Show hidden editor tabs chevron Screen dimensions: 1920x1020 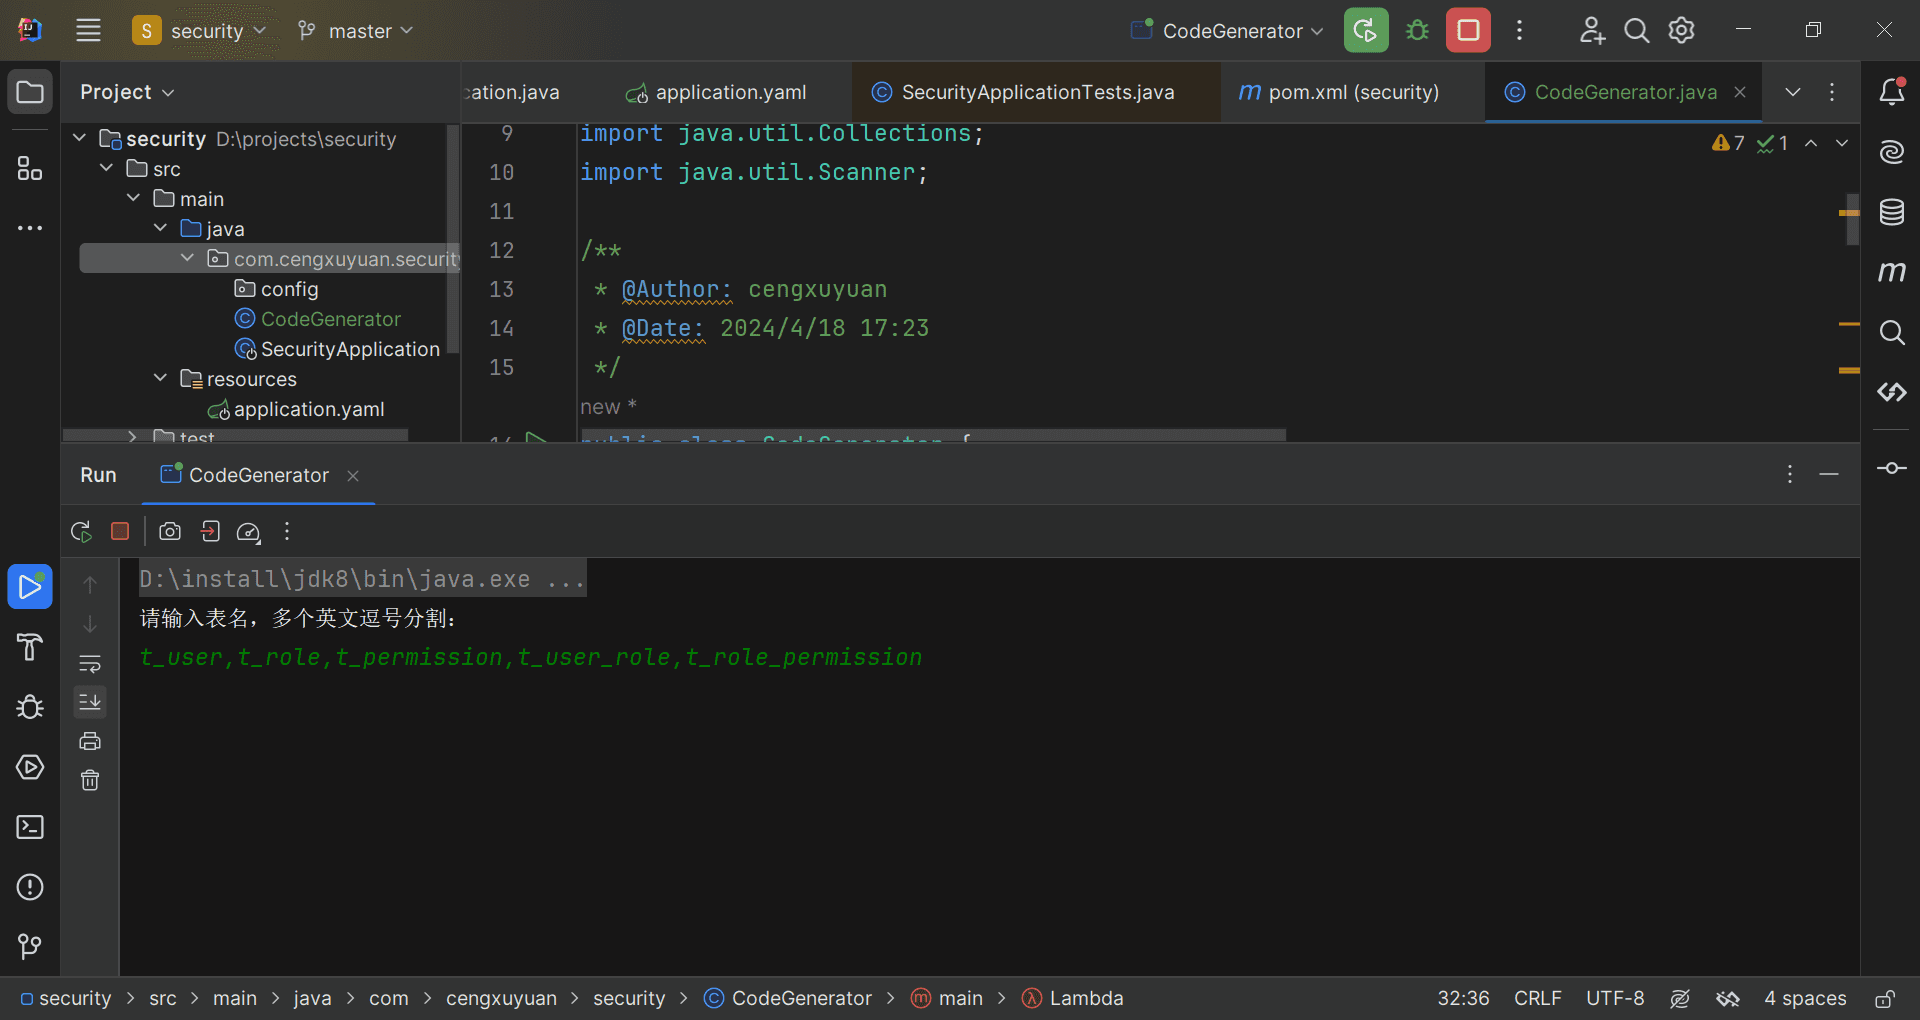(1793, 92)
